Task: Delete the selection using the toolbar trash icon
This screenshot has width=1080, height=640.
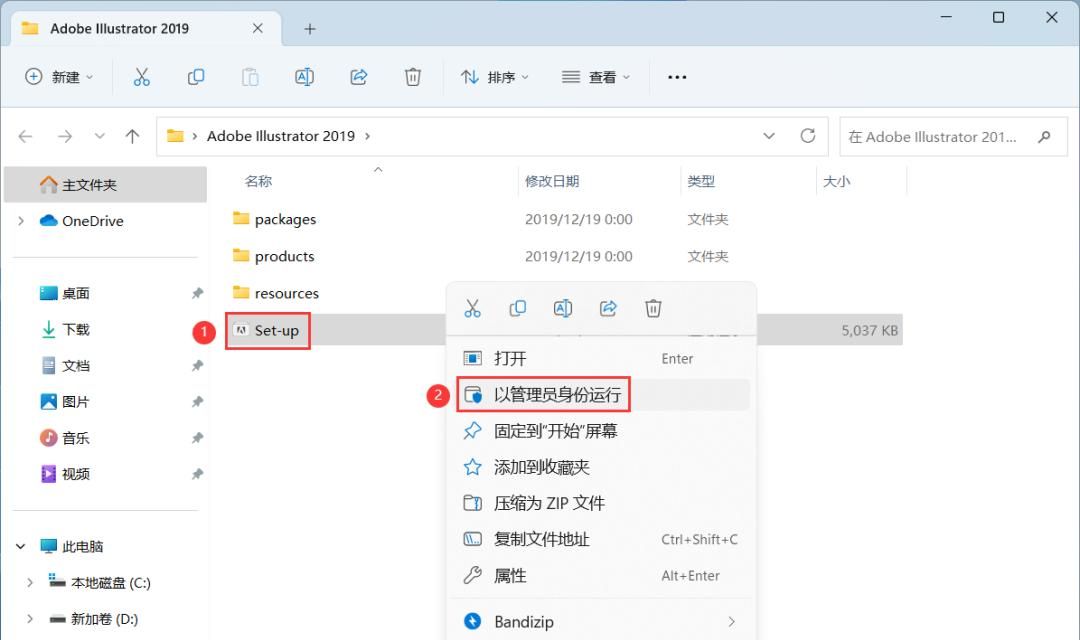Action: coord(412,77)
